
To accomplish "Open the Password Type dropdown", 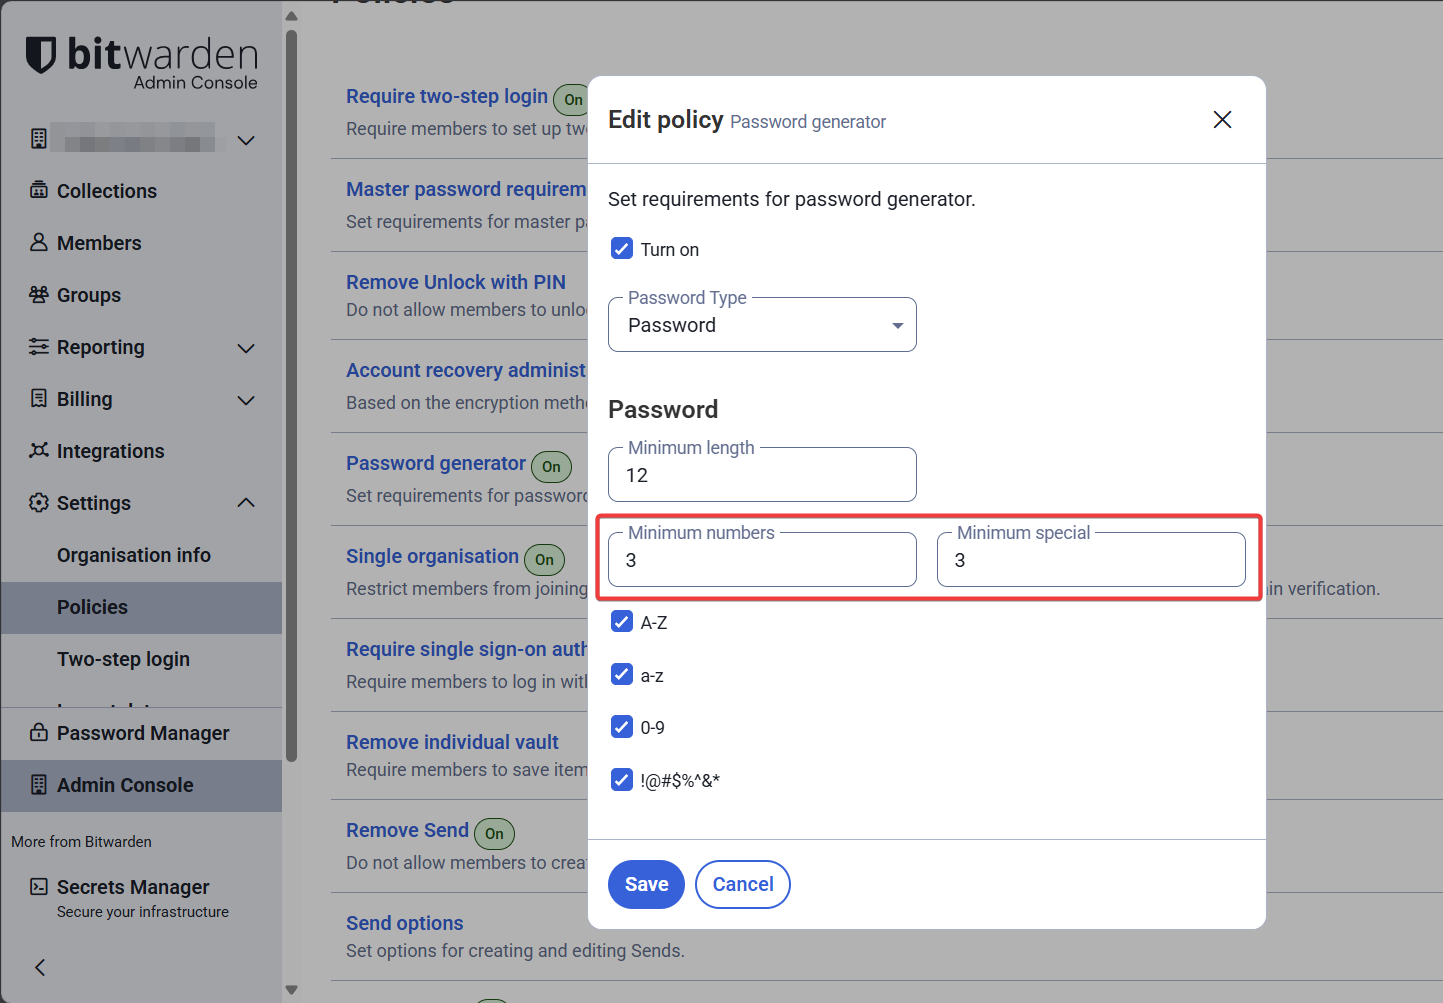I will tap(762, 325).
